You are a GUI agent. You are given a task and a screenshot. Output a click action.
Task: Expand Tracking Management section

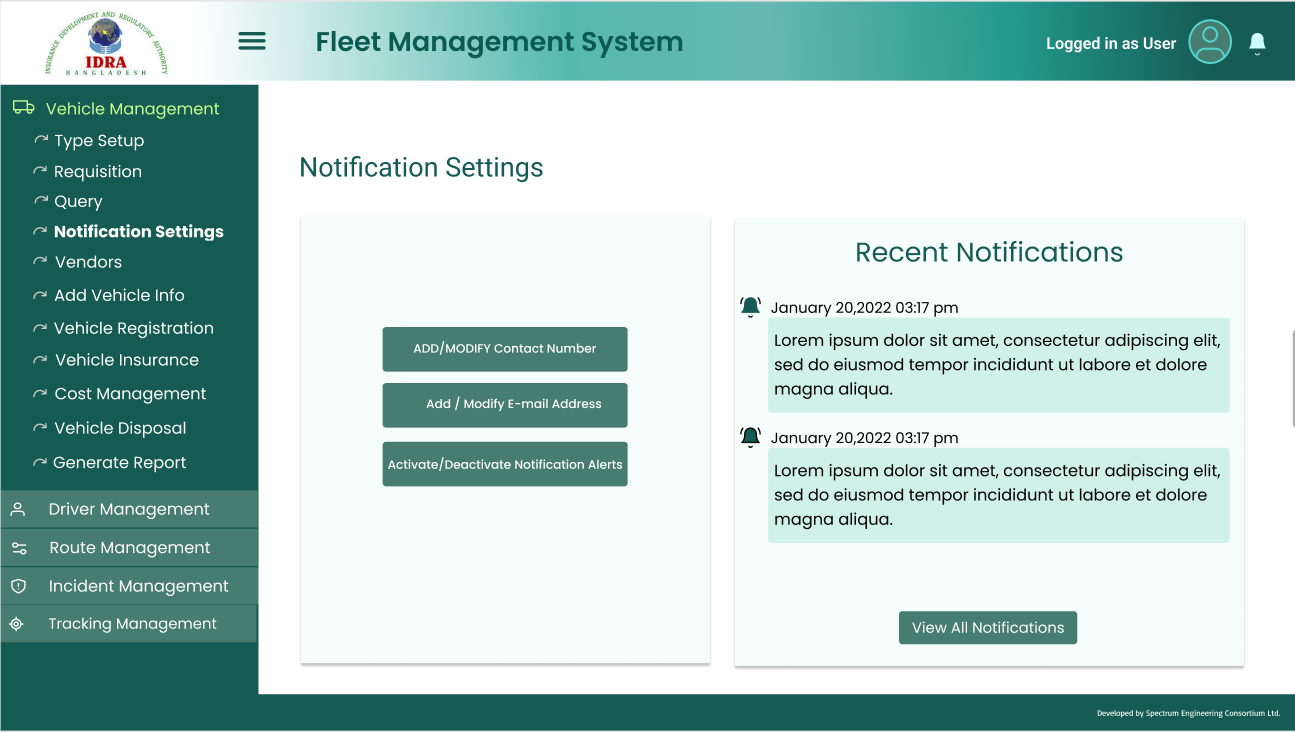pyautogui.click(x=129, y=624)
